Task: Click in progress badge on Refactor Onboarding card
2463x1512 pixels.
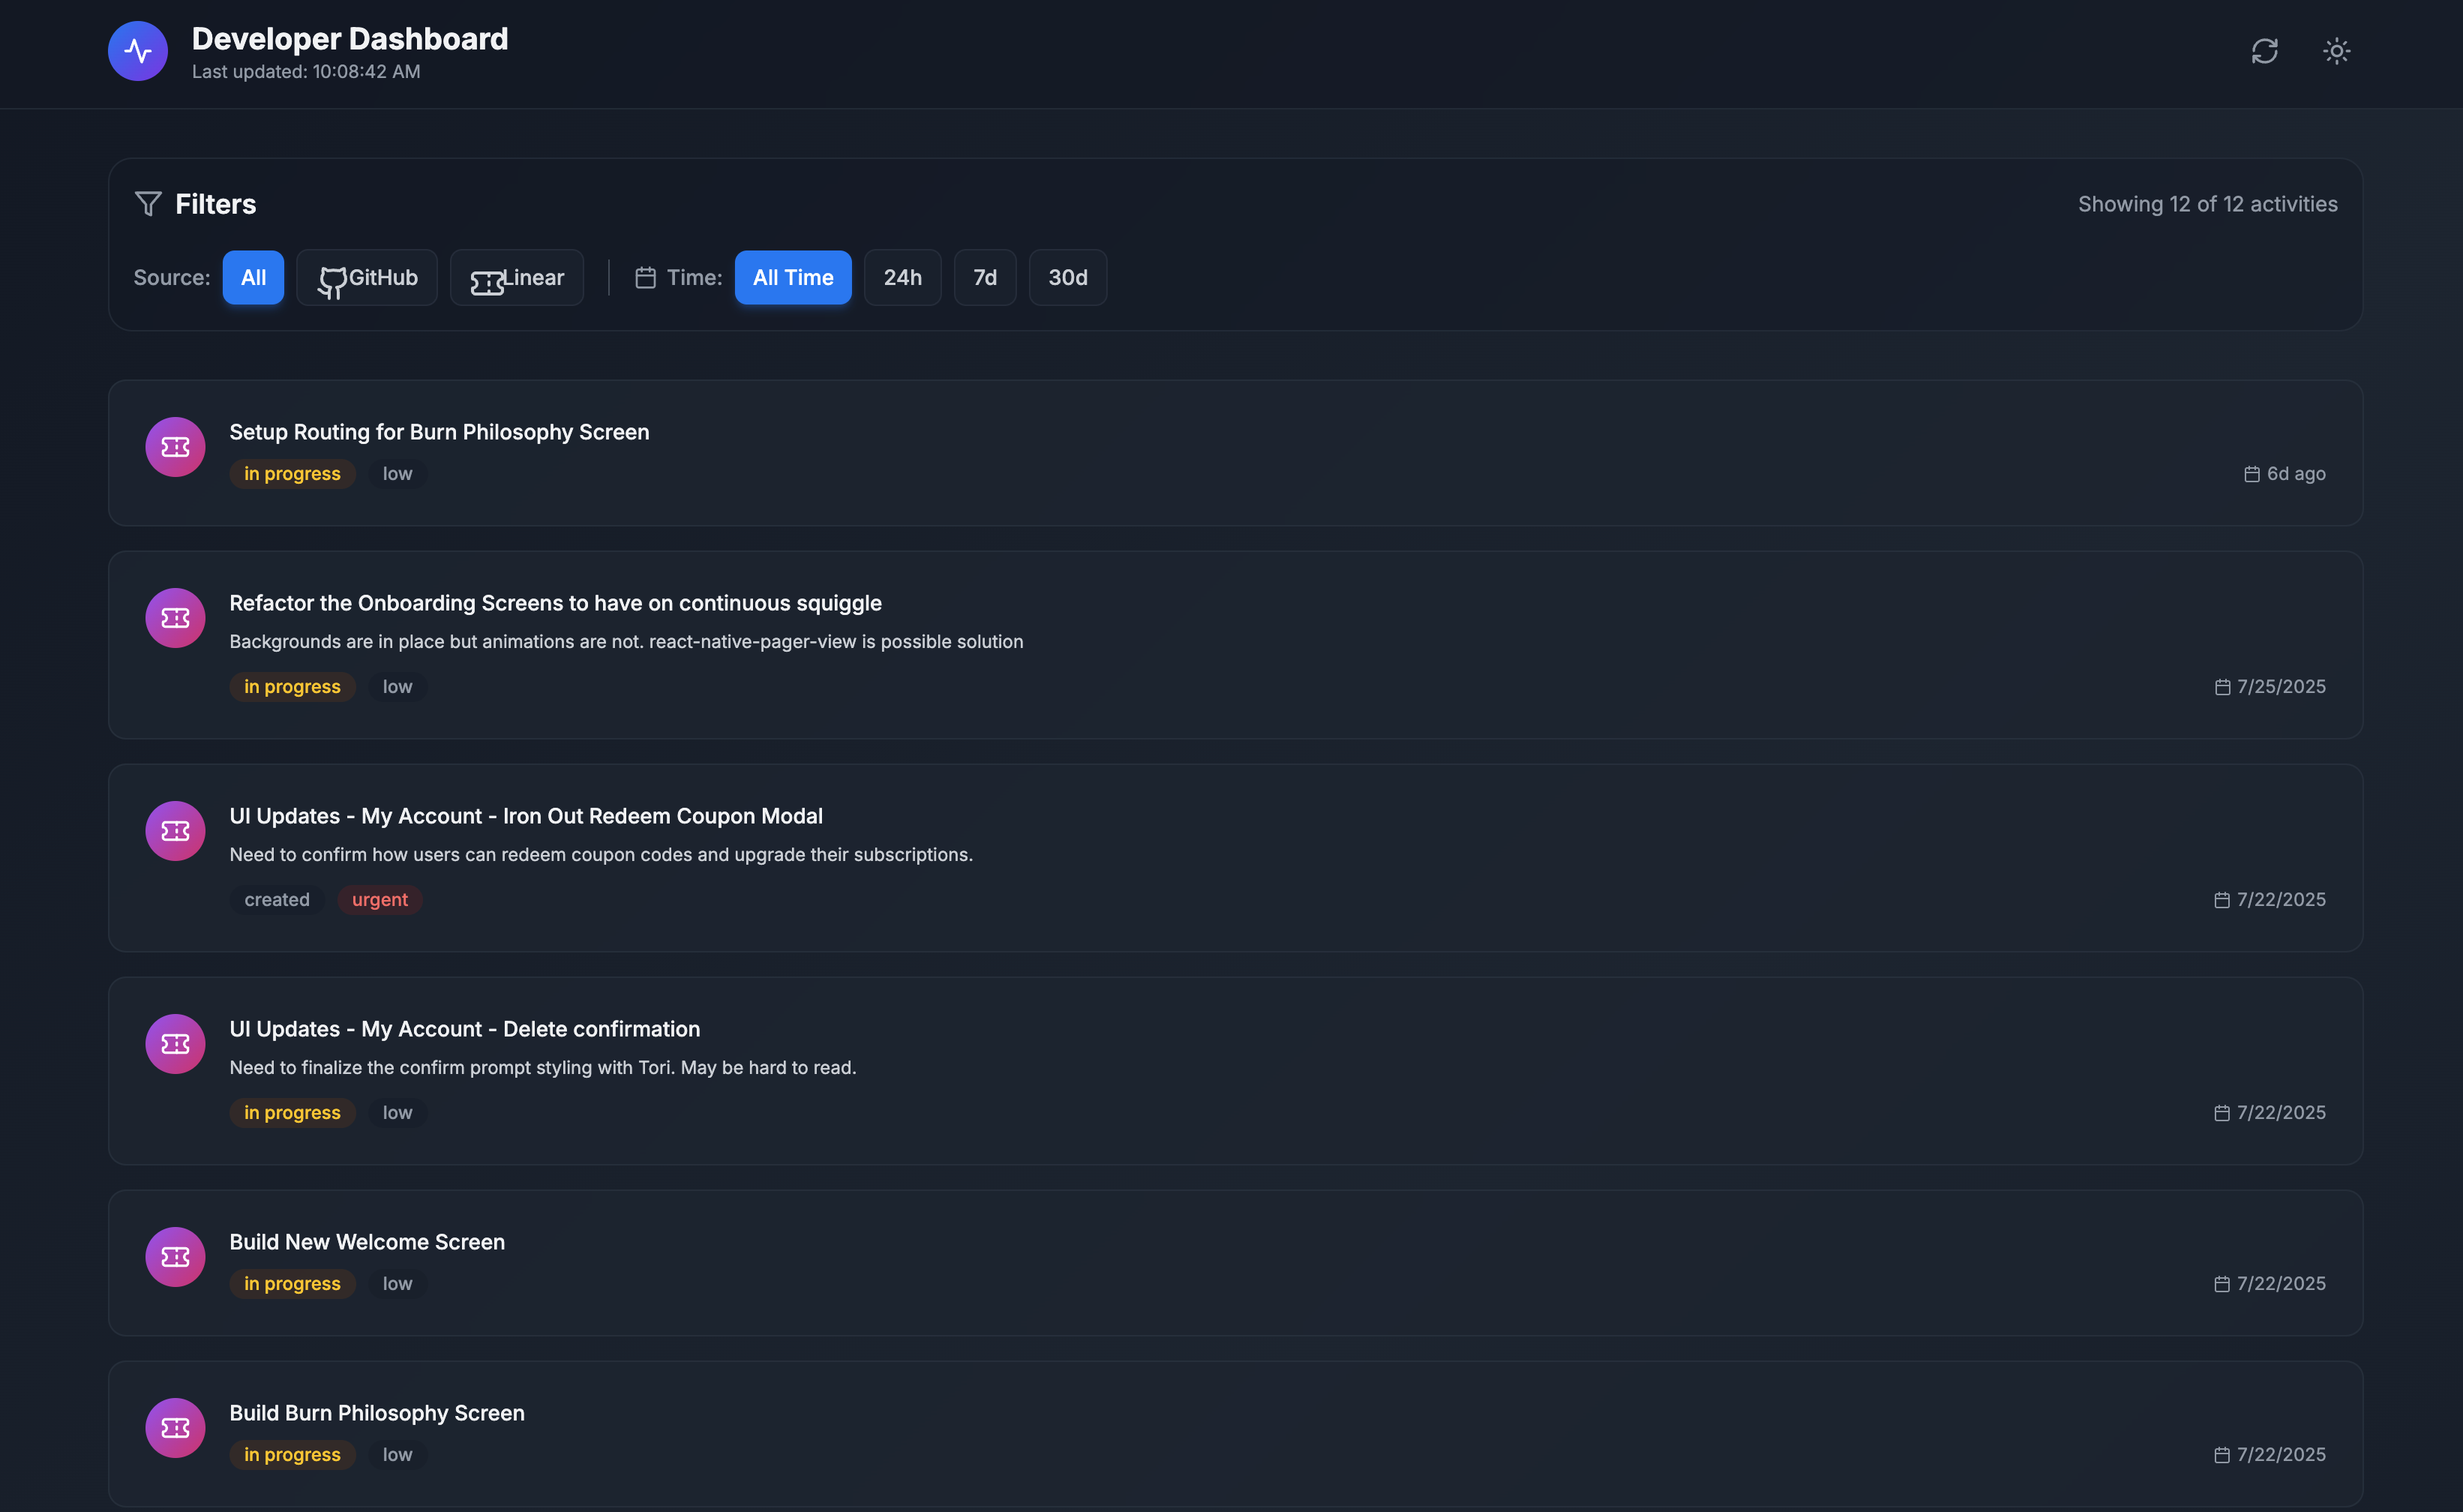Action: (292, 687)
